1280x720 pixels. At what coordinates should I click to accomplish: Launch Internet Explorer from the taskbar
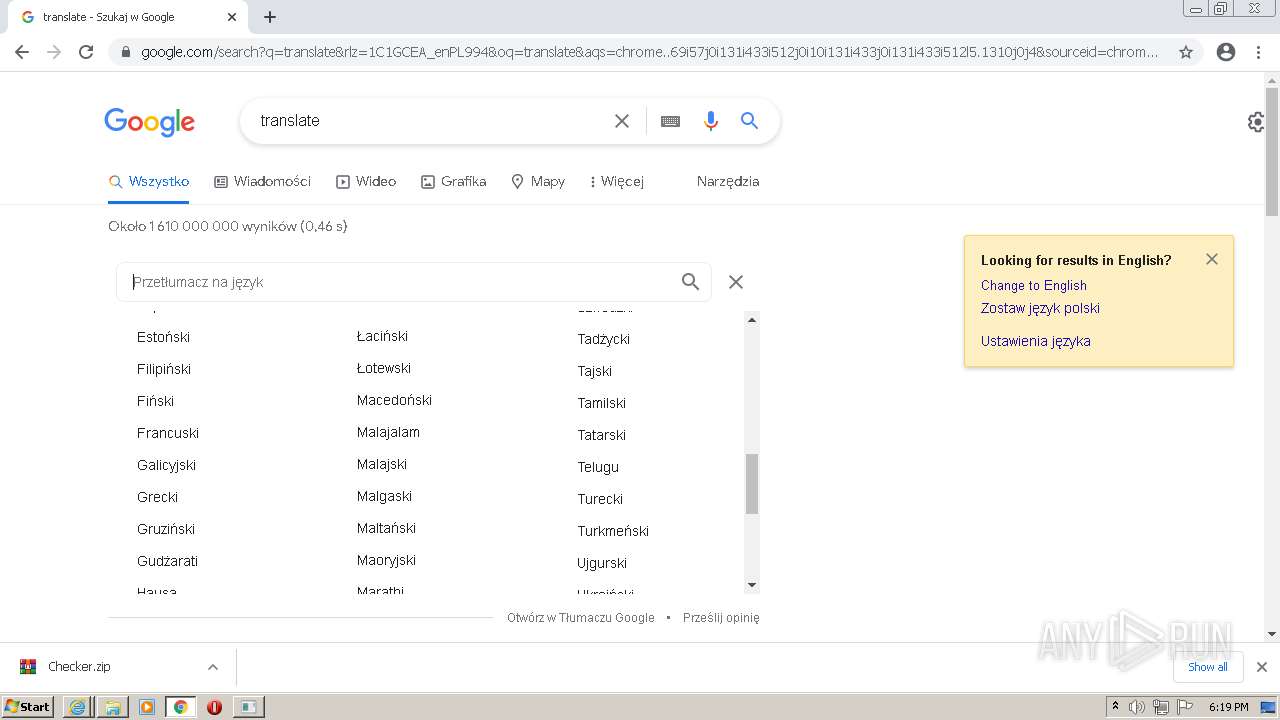click(78, 707)
